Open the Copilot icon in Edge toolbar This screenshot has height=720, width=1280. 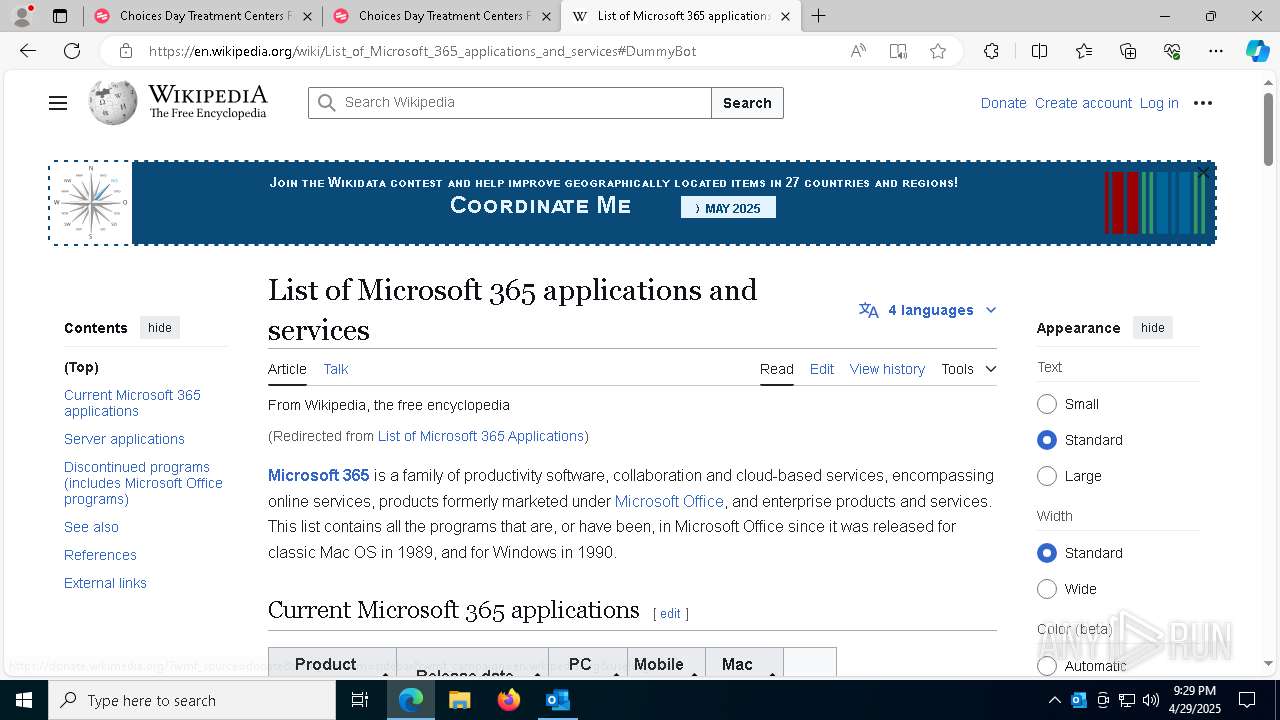[1257, 51]
